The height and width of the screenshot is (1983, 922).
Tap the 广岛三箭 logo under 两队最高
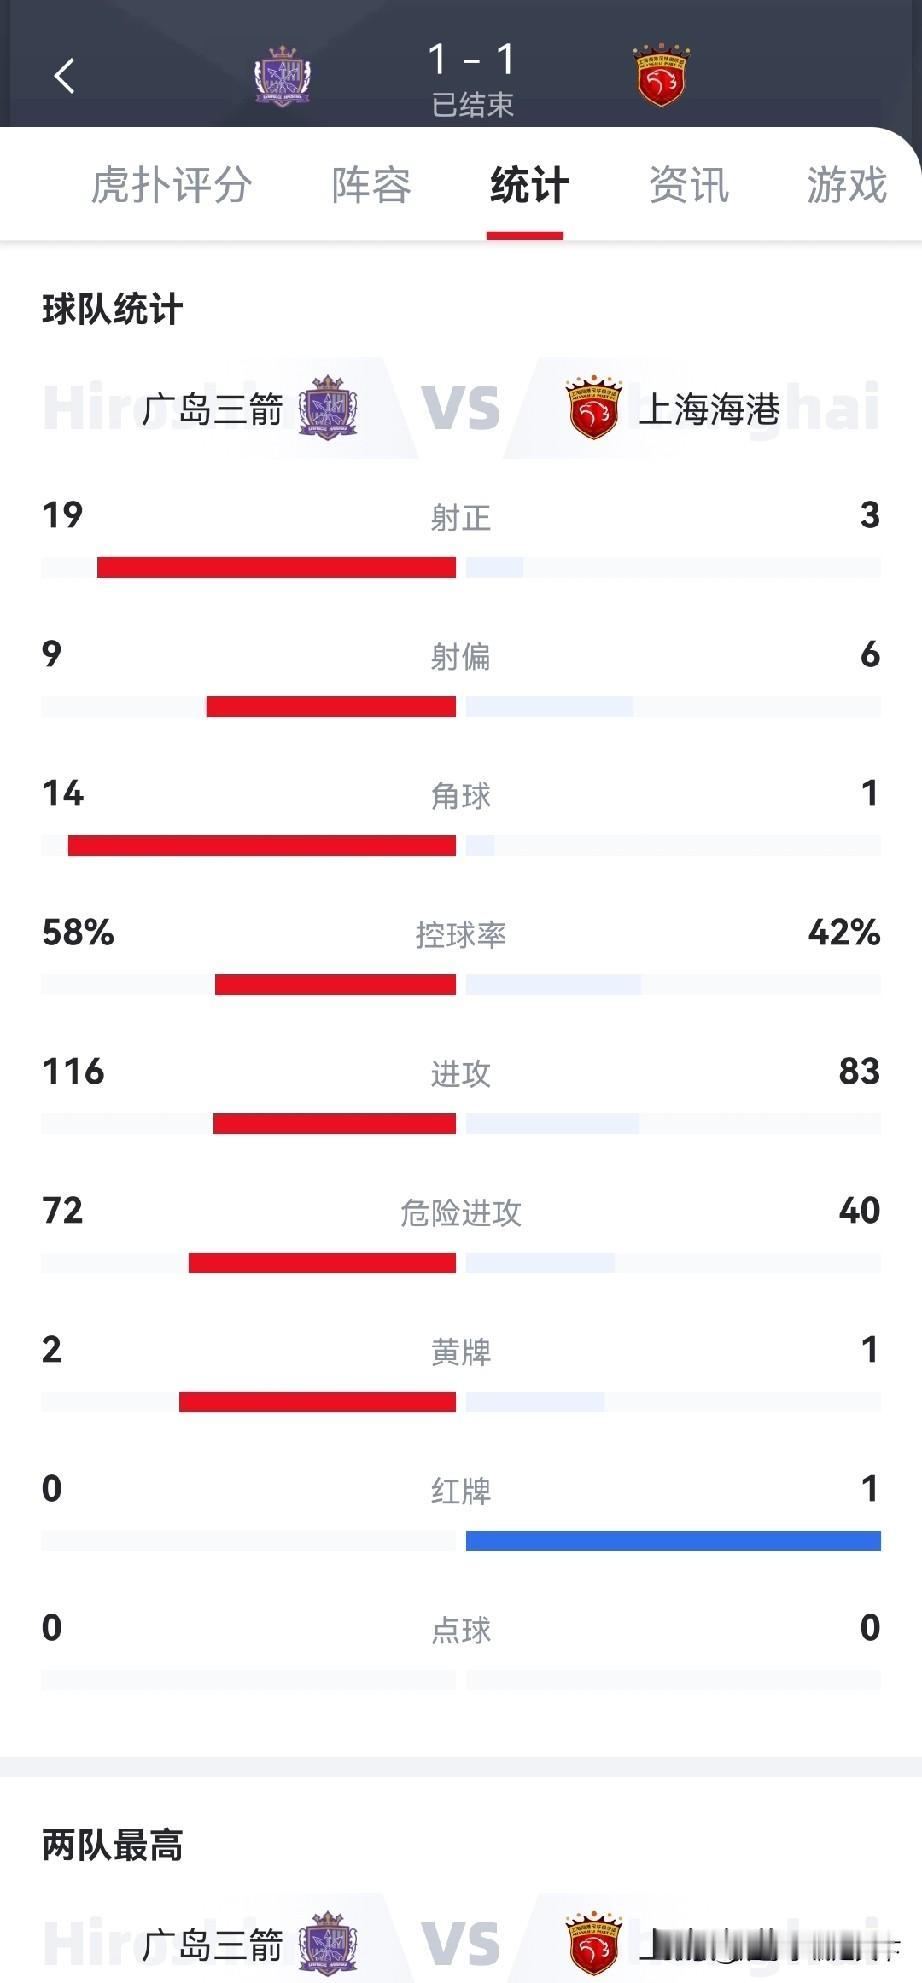point(328,1944)
